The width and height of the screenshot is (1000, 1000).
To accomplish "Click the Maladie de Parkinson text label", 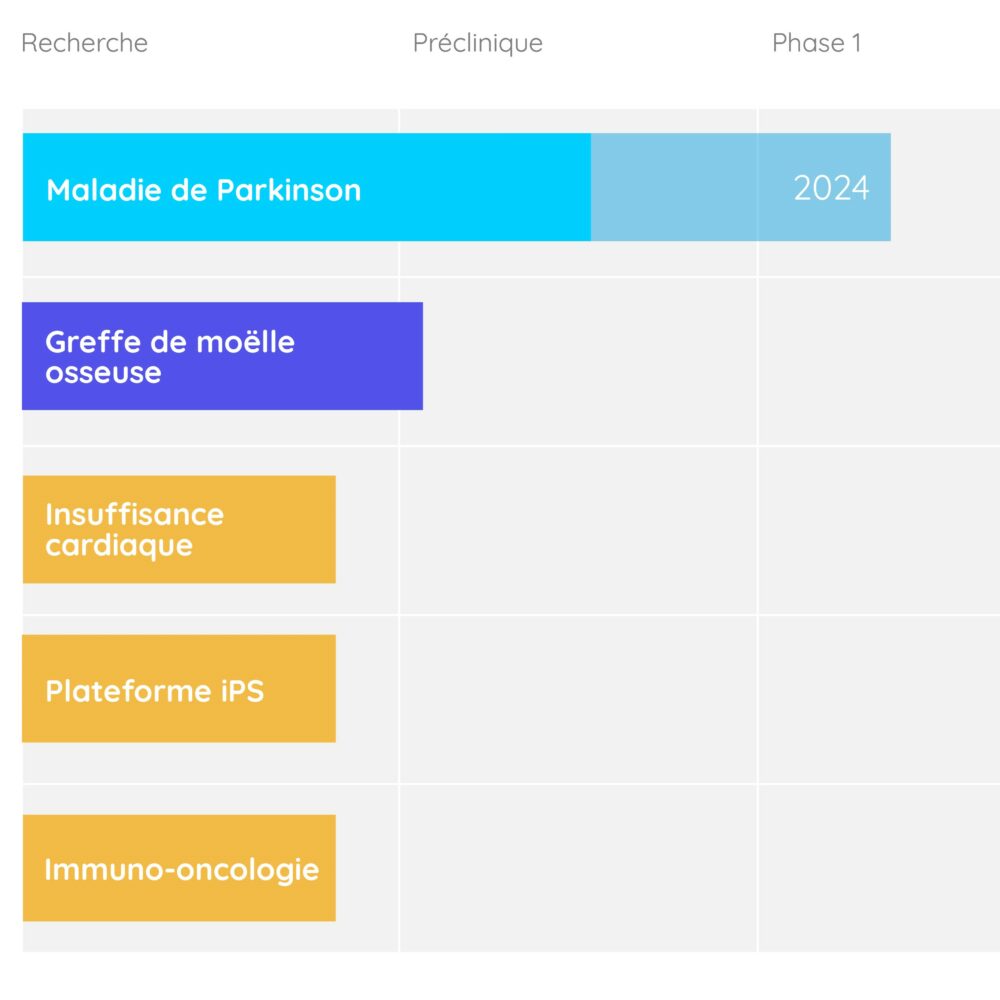I will click(203, 190).
